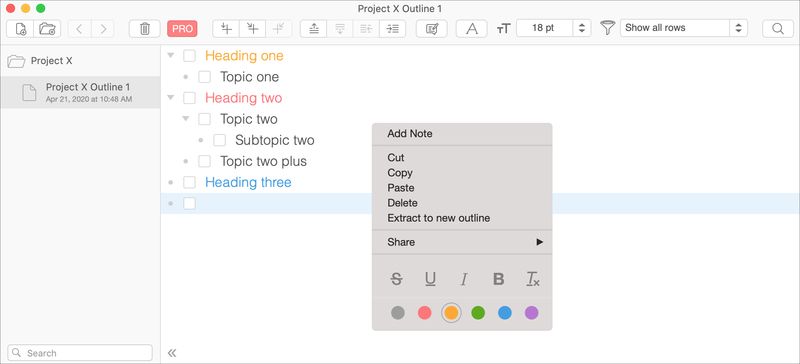This screenshot has height=364, width=800.
Task: Open the 'Share' submenu
Action: [462, 242]
